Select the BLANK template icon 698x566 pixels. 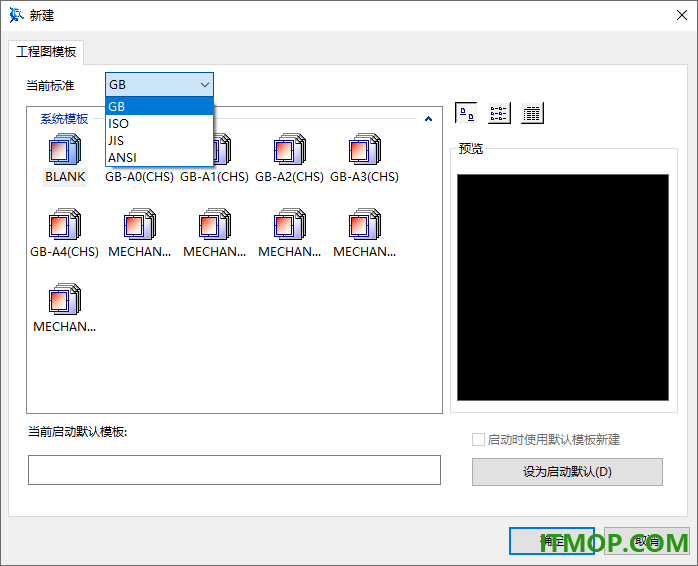[65, 149]
